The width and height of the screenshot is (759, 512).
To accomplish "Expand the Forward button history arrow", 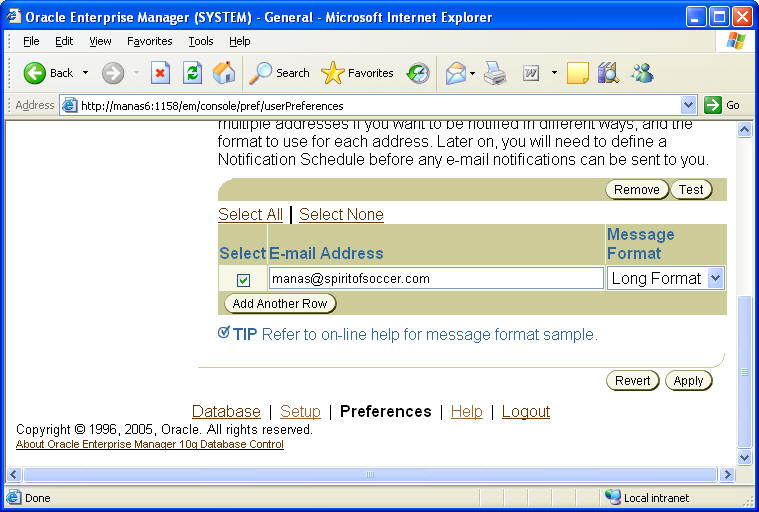I will [137, 73].
